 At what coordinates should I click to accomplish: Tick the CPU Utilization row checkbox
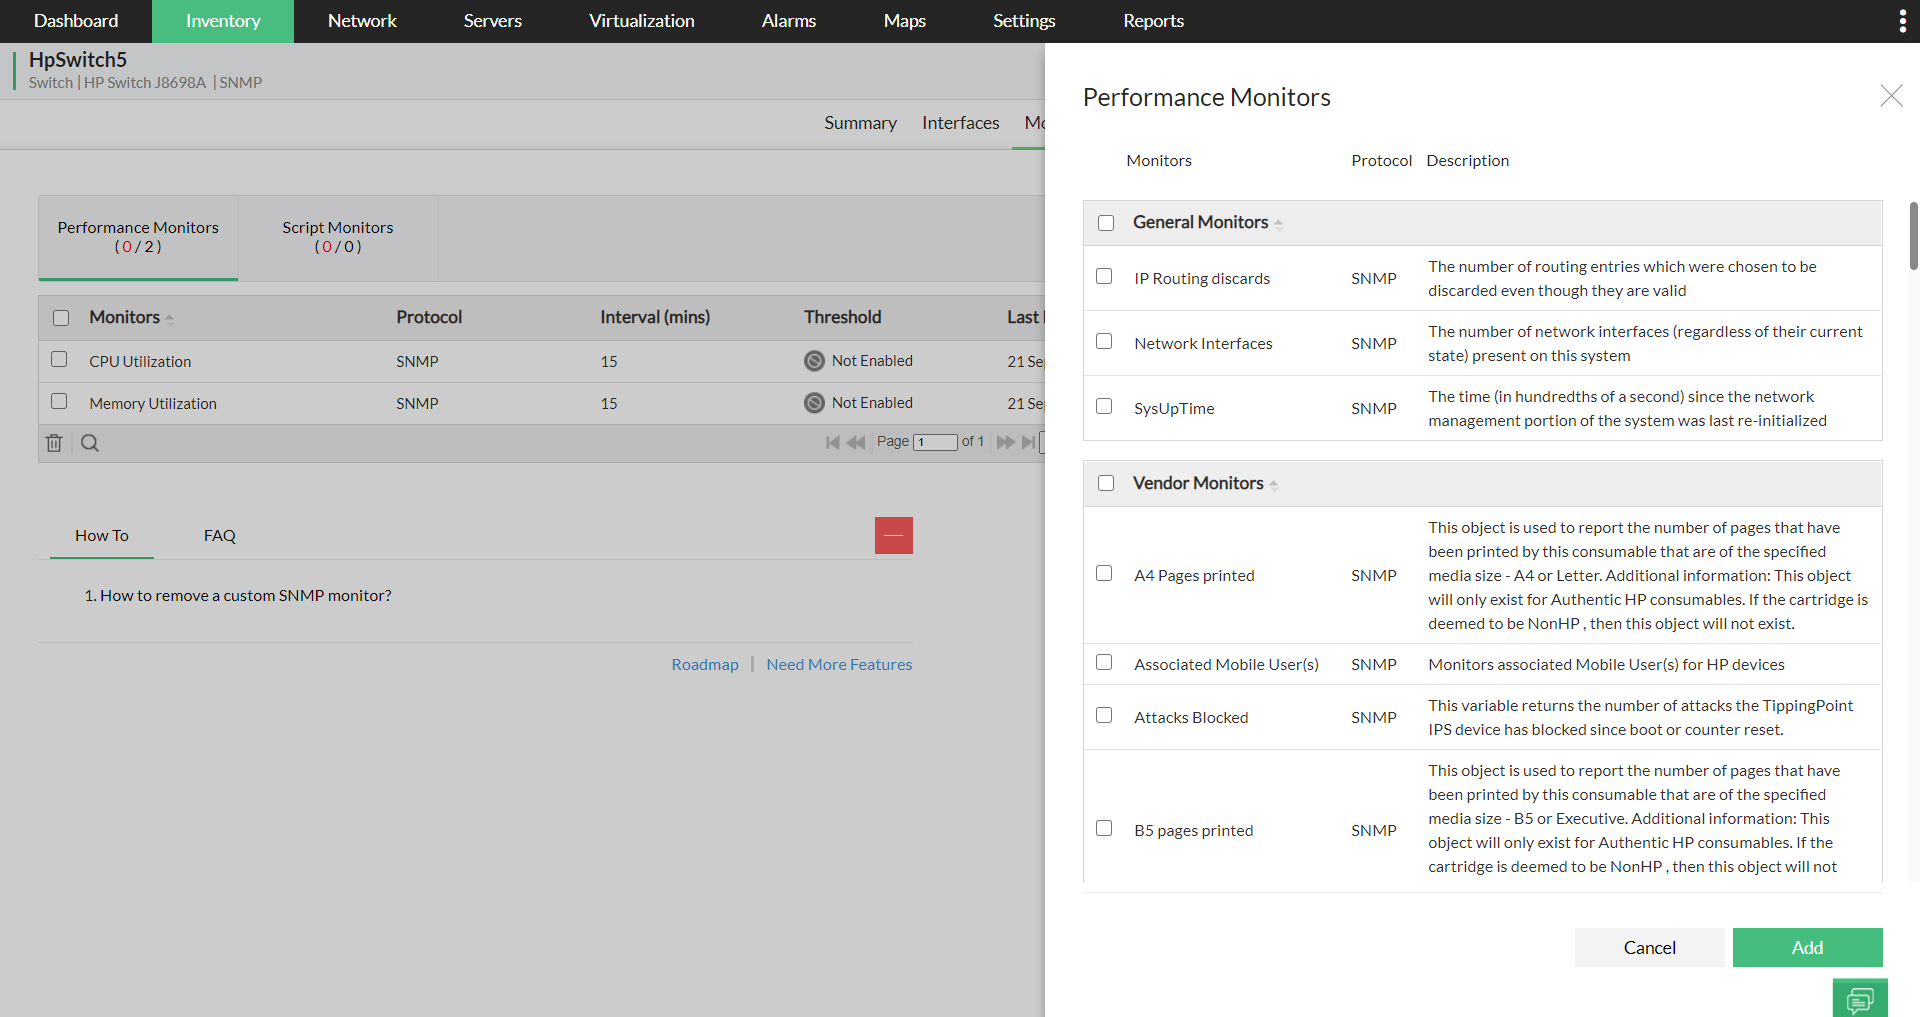[60, 359]
